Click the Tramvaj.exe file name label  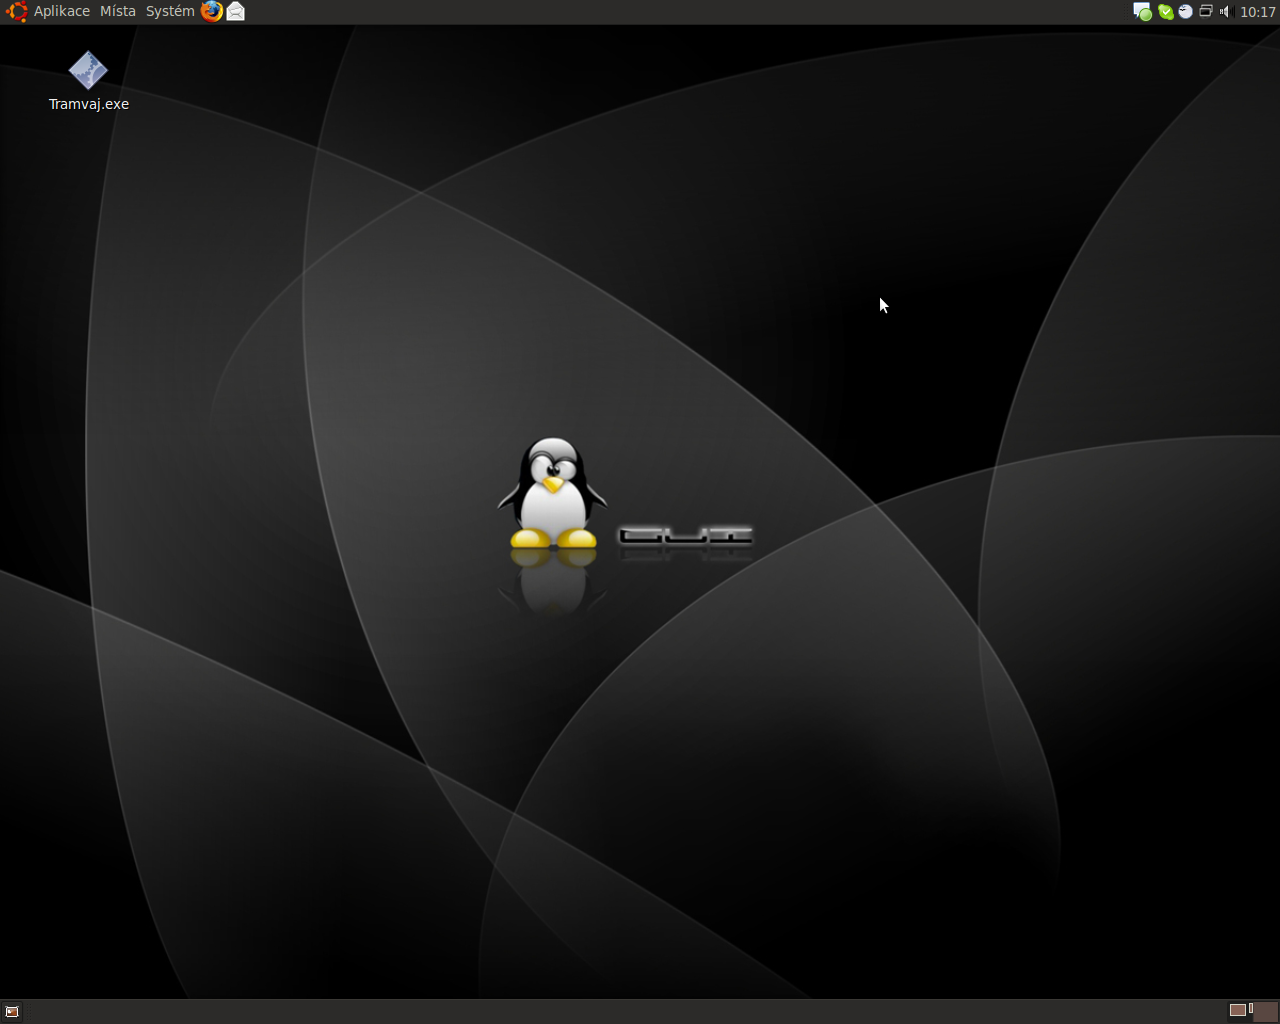tap(89, 104)
